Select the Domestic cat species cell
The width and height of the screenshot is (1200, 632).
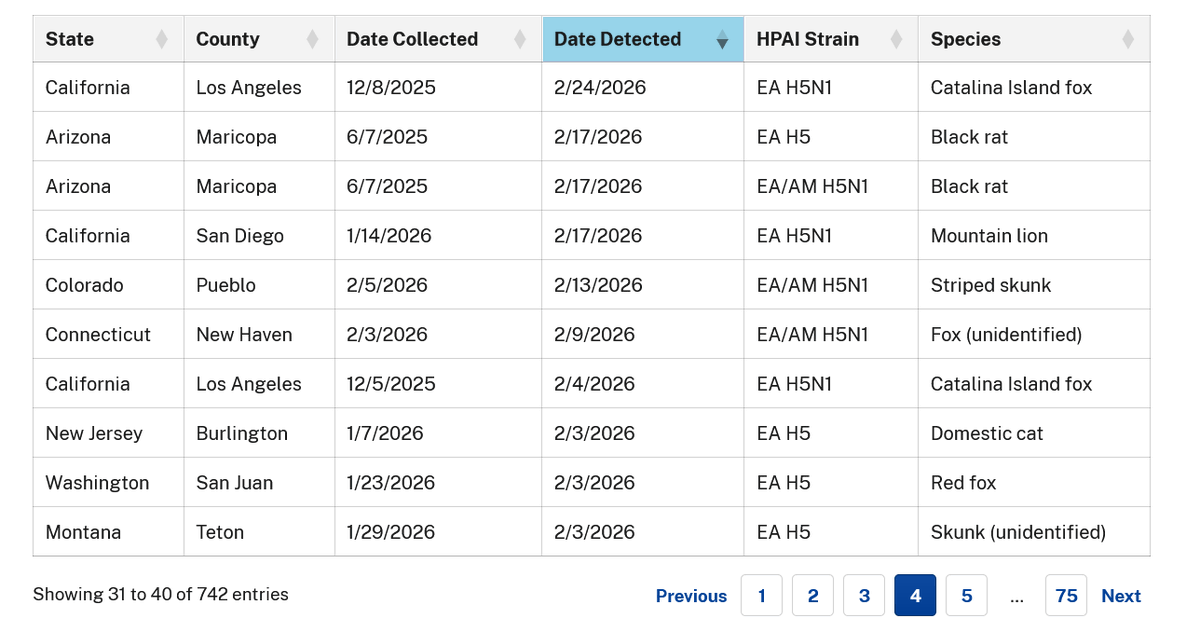pos(1034,433)
